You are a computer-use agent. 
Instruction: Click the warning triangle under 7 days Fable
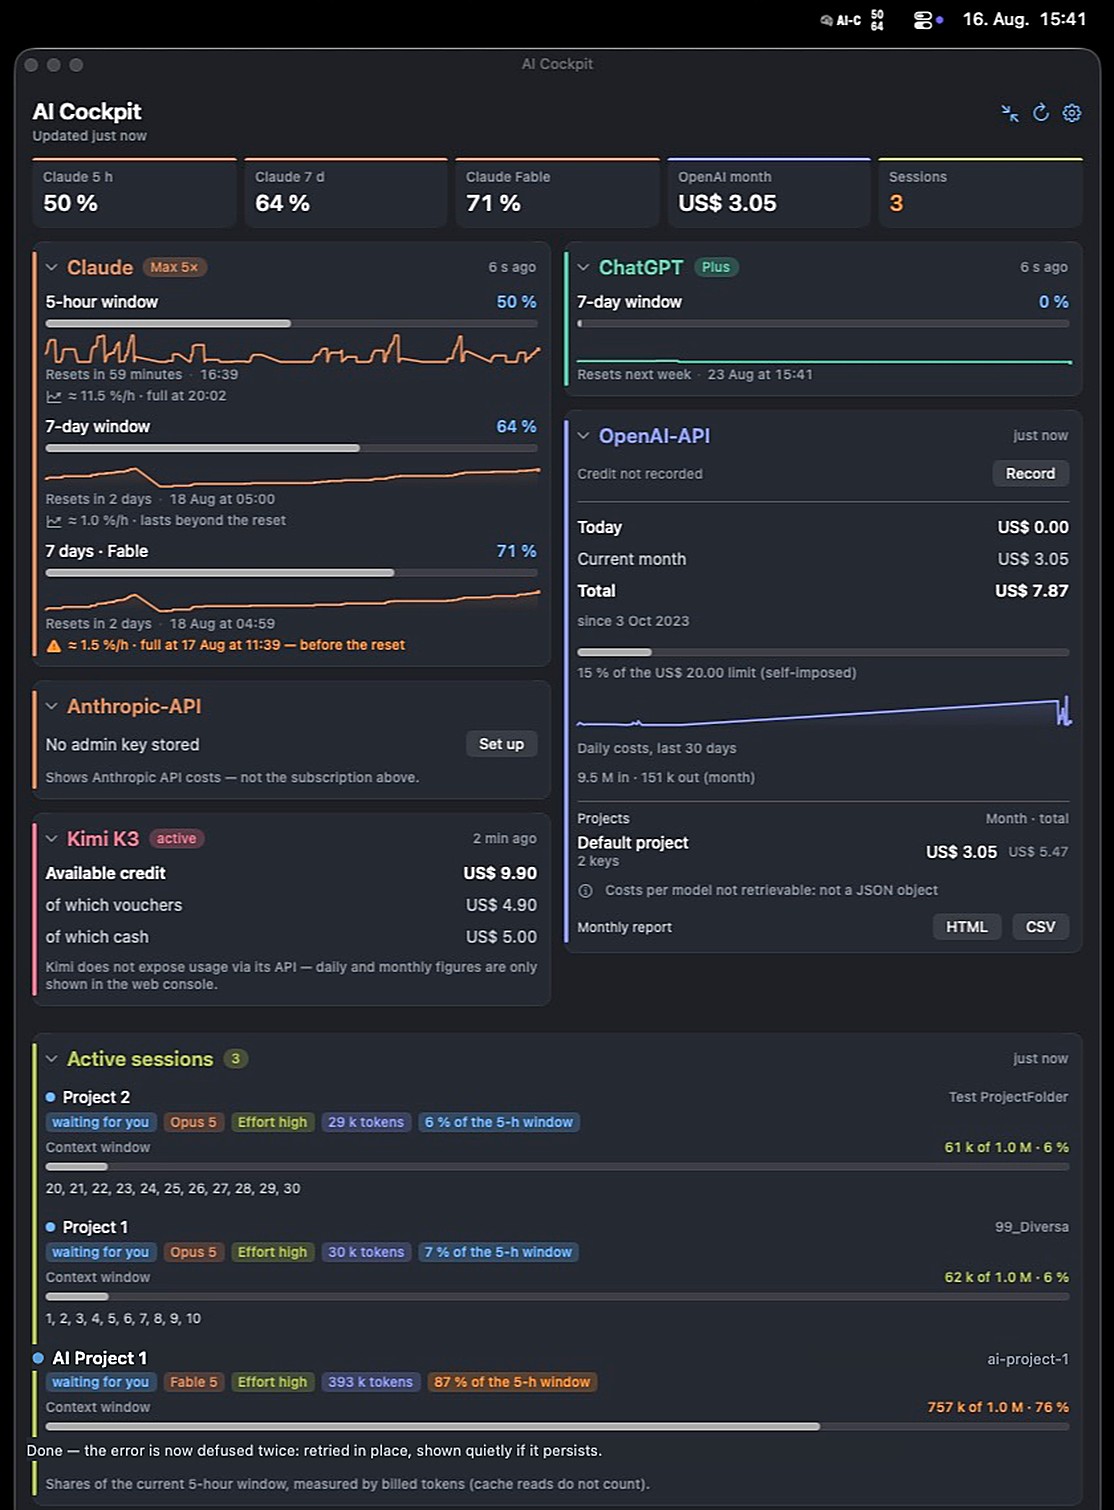coord(54,646)
